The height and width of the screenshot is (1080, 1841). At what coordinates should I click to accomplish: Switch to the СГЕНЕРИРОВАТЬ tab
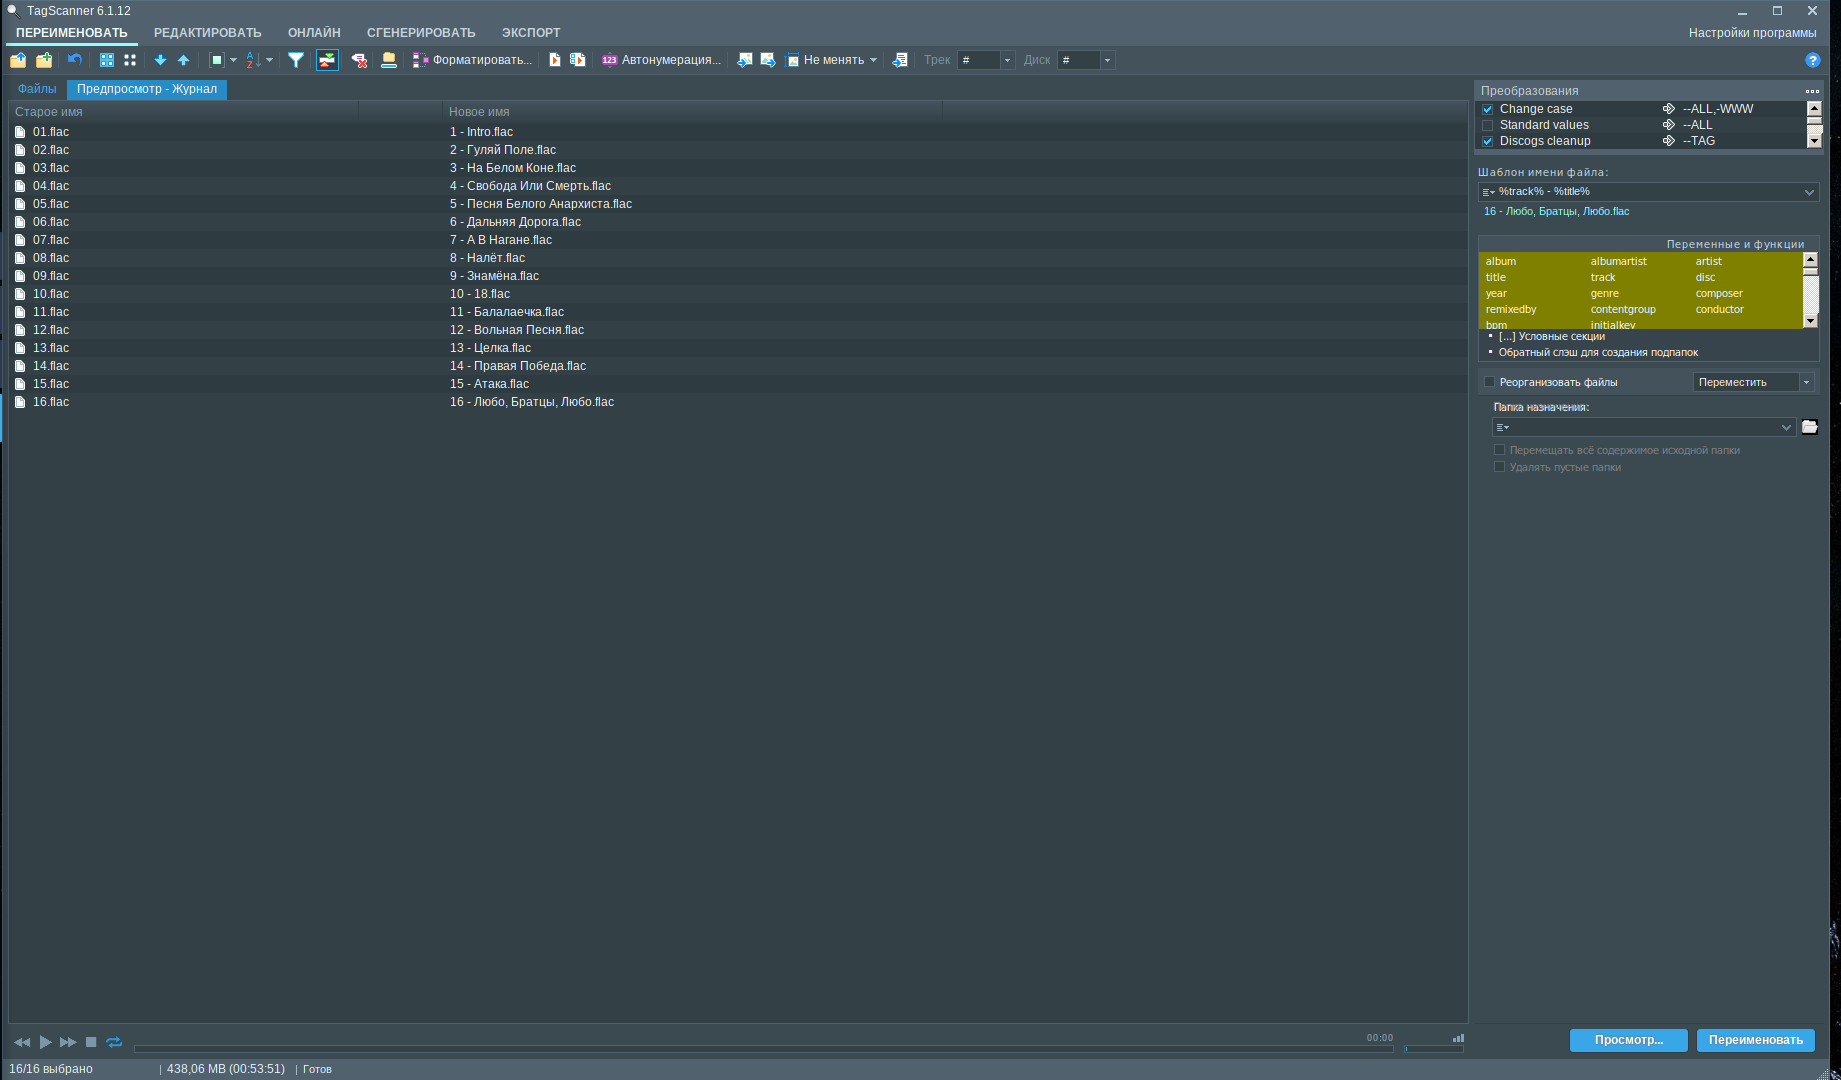(x=421, y=33)
